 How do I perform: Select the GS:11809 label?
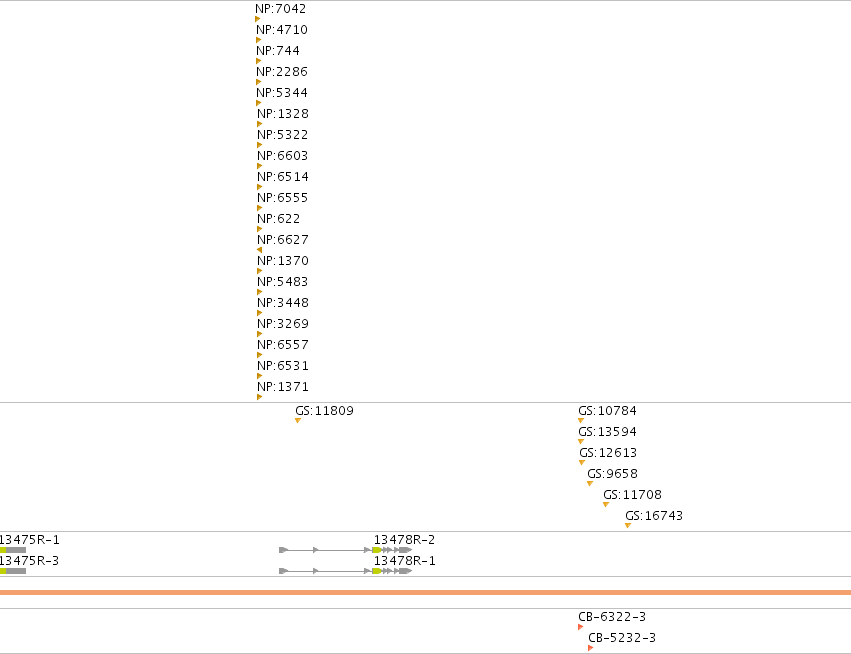point(325,411)
